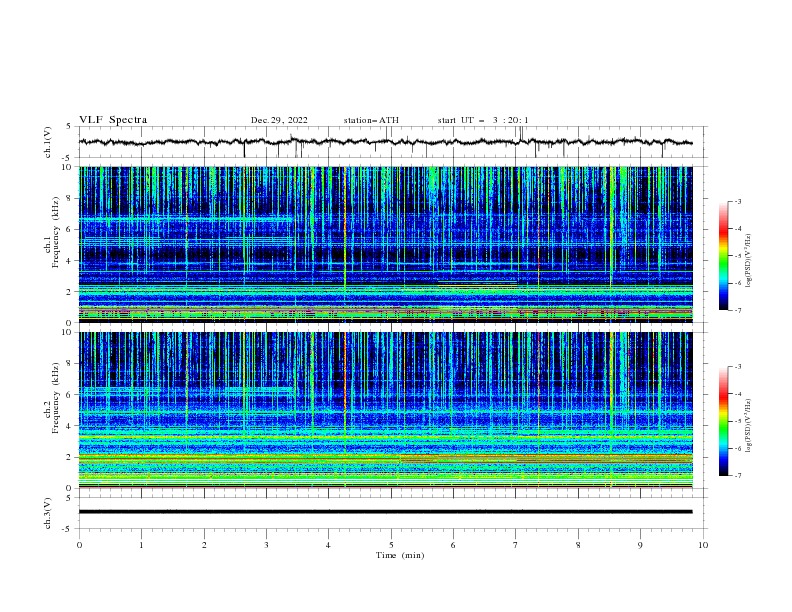Select the "start UT = 3 :20: 1" text
The width and height of the screenshot is (792, 612).
tap(483, 120)
